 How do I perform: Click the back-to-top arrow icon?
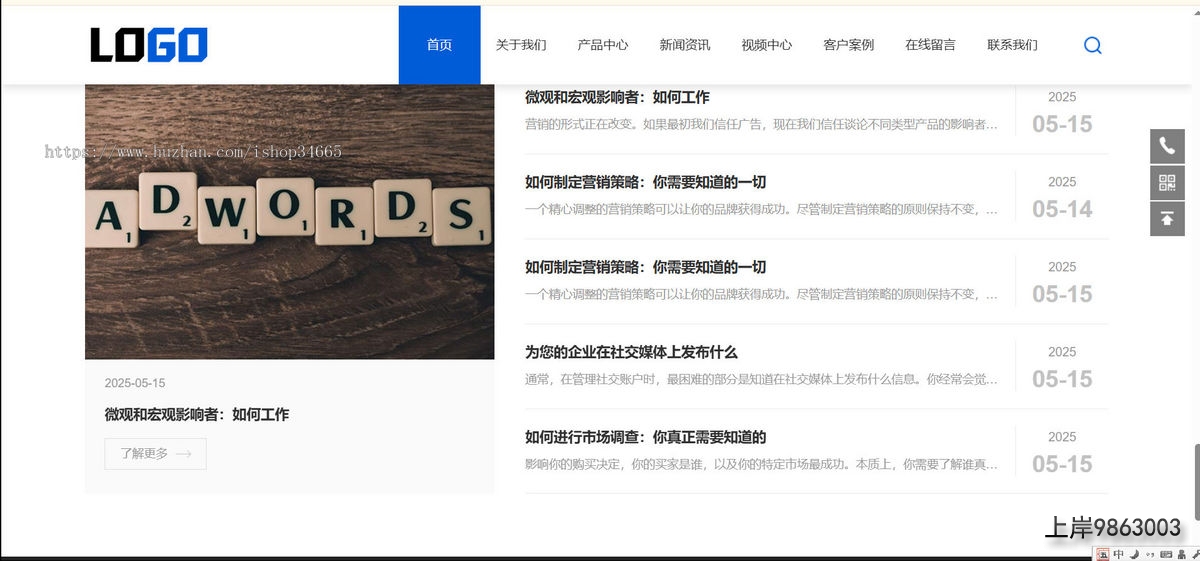(x=1167, y=218)
